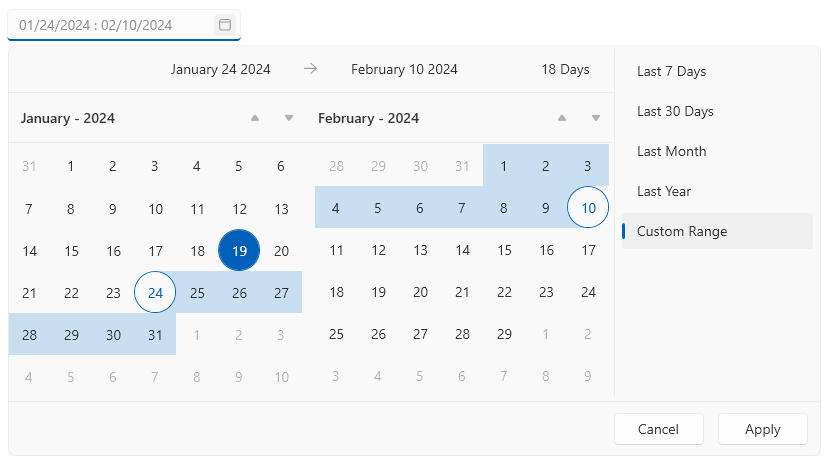Pick January 24 as the start date
The height and width of the screenshot is (462, 830).
coord(155,292)
